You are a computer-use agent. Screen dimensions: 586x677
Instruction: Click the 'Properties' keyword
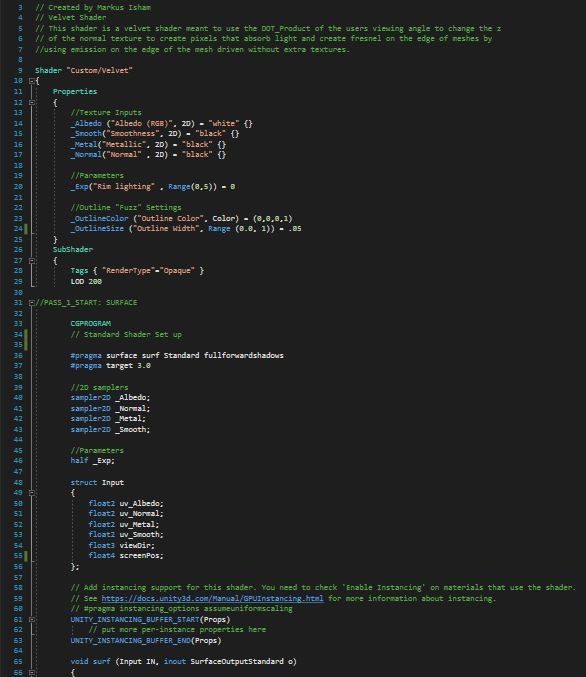click(75, 92)
